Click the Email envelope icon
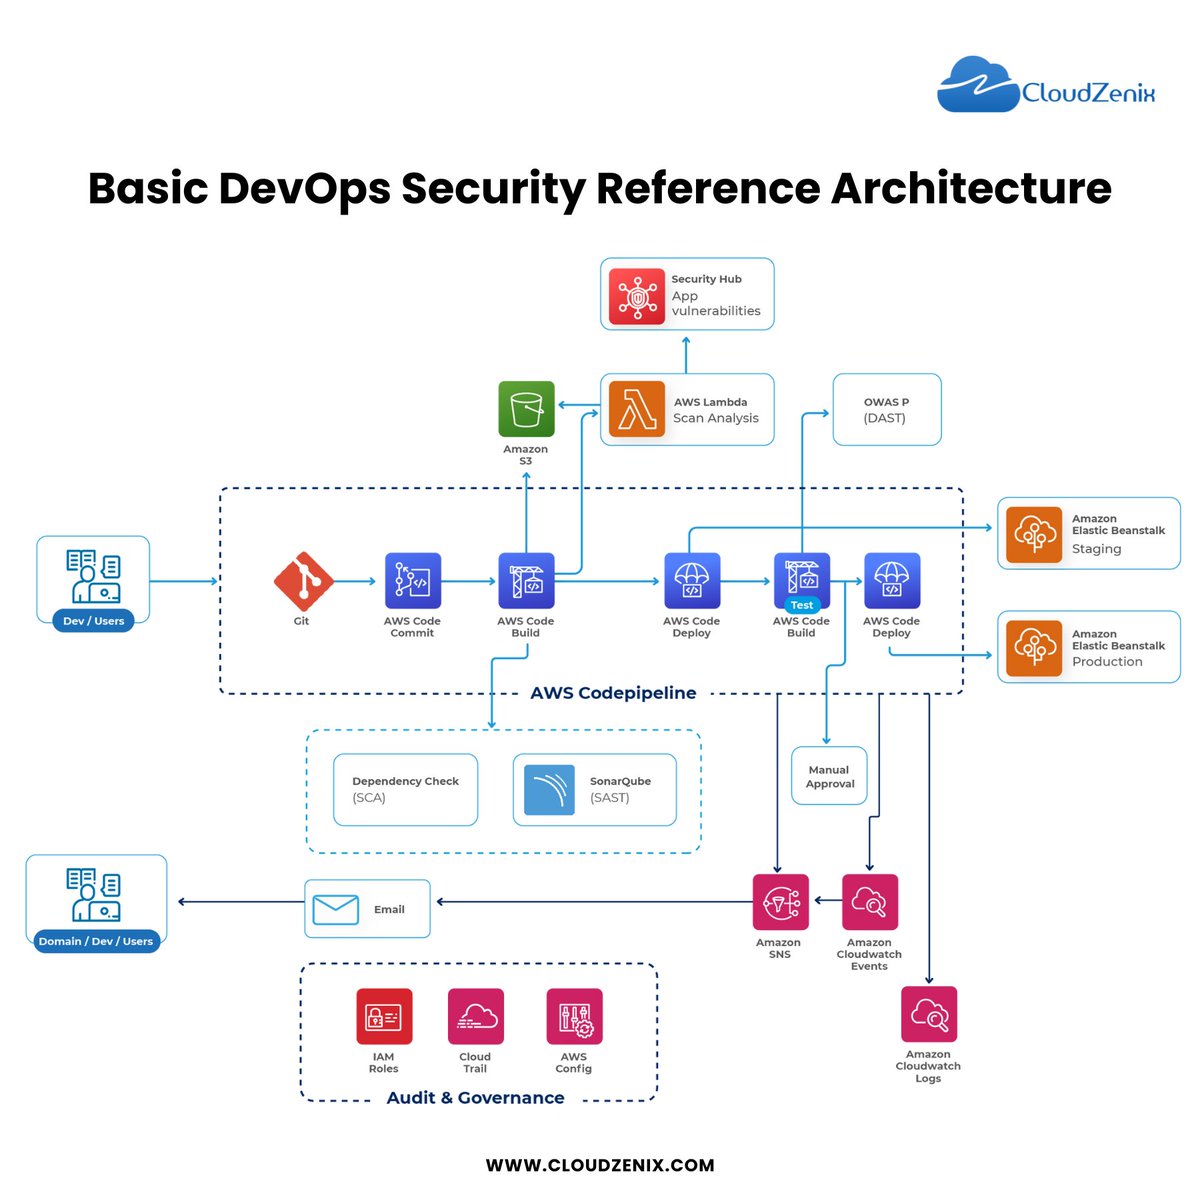This screenshot has height=1200, width=1200. [x=336, y=909]
